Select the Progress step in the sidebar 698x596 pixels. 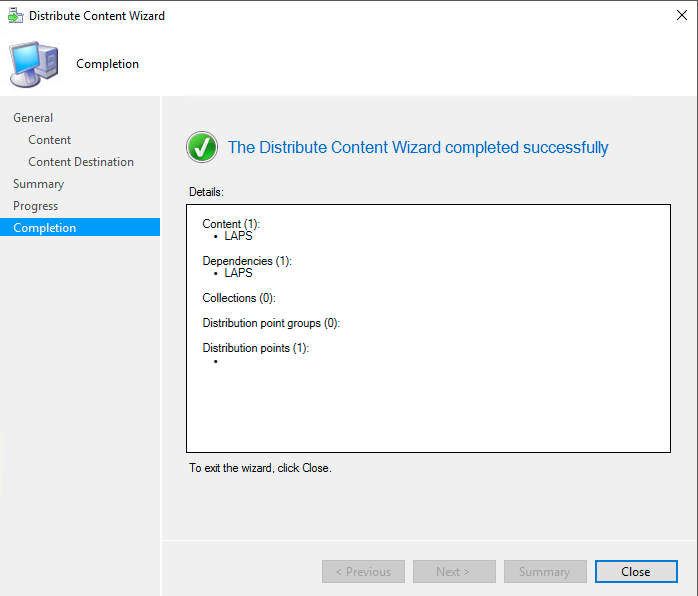click(36, 206)
